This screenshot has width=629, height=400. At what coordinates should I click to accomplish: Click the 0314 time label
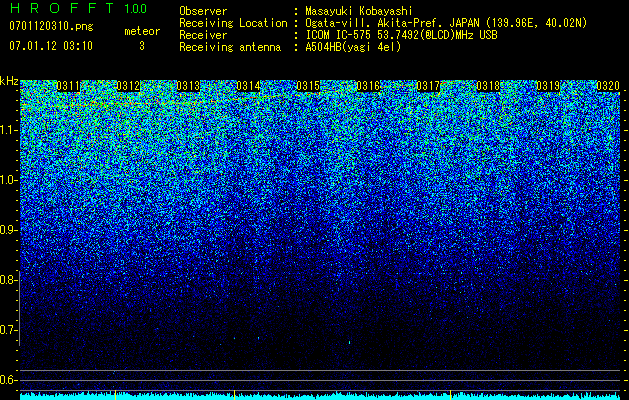point(248,86)
